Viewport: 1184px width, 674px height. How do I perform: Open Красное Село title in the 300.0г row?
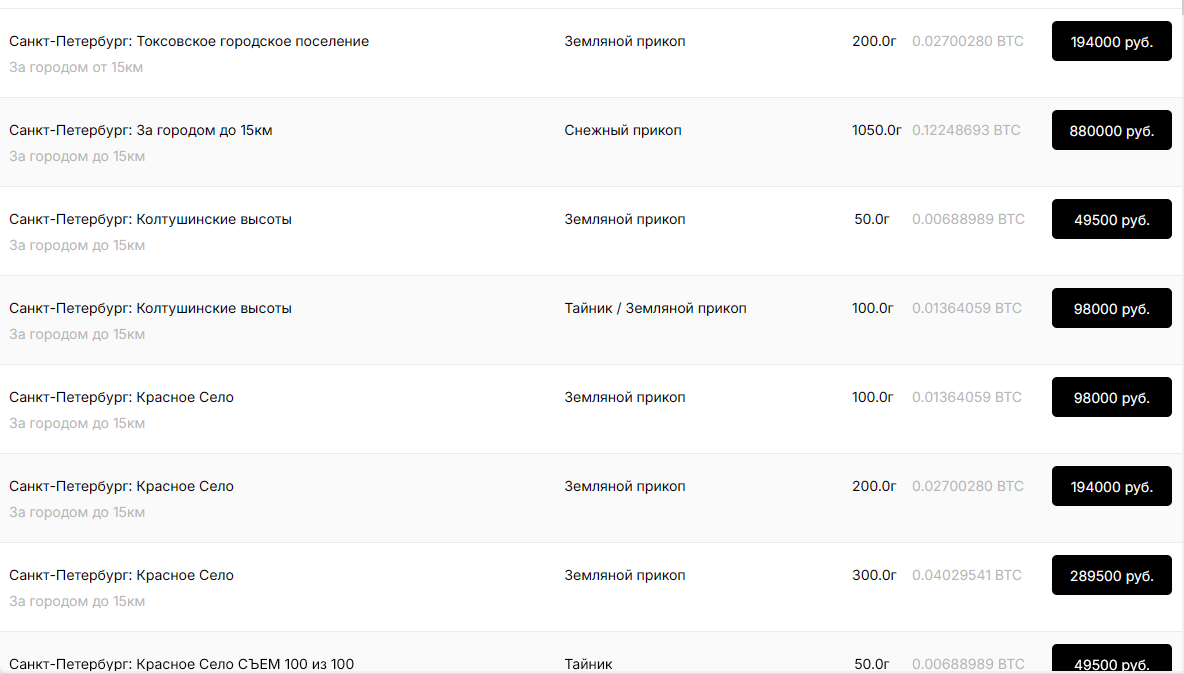coord(122,576)
